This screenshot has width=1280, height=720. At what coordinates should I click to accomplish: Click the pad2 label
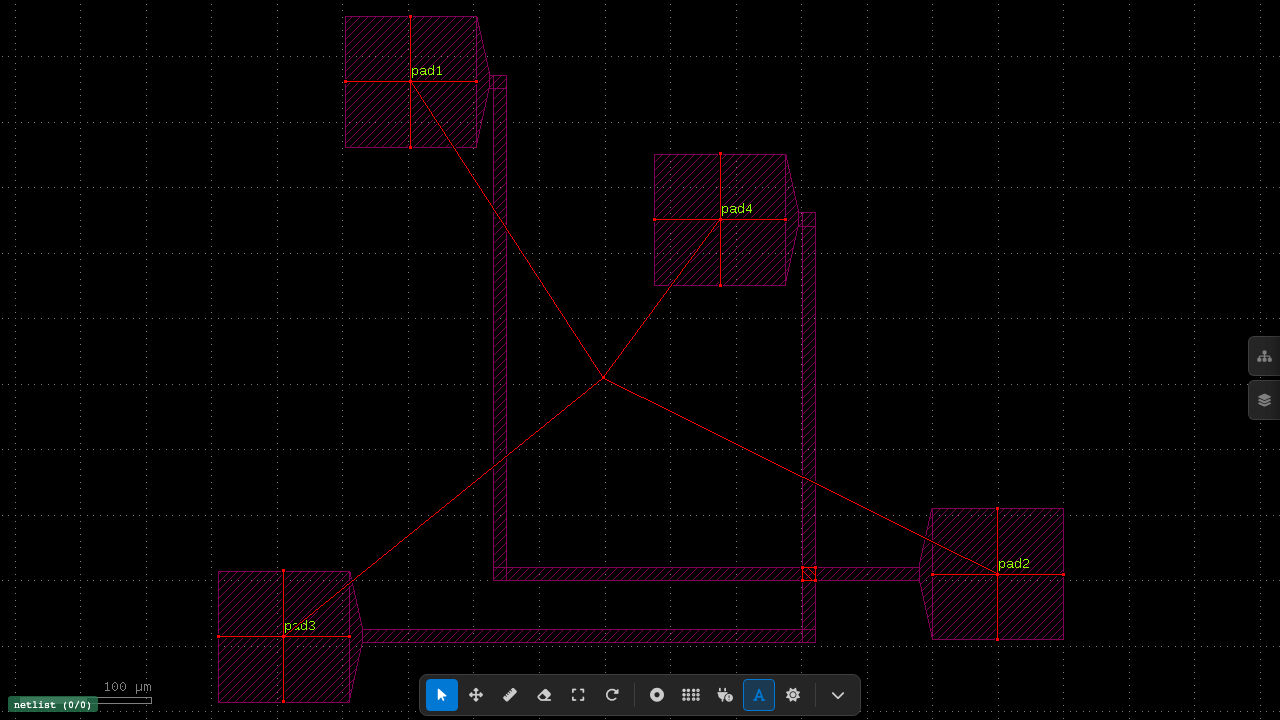[x=1014, y=564]
